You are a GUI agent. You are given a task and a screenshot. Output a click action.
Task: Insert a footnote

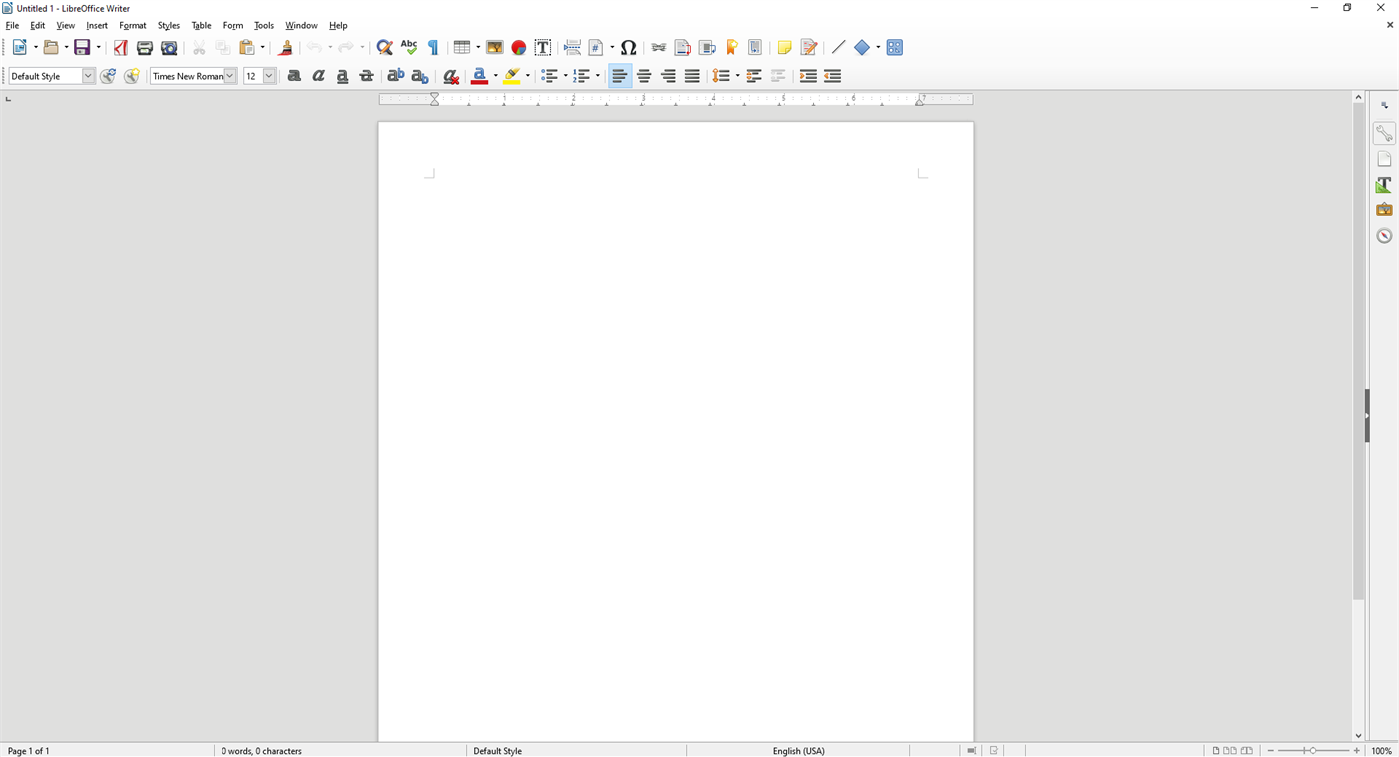click(x=683, y=47)
